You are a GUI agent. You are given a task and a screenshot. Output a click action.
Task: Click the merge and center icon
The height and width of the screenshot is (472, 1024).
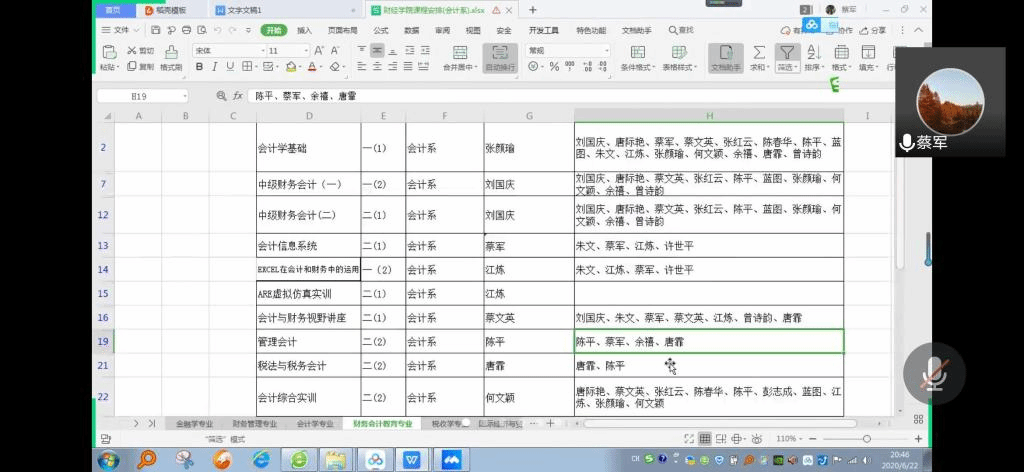[458, 52]
